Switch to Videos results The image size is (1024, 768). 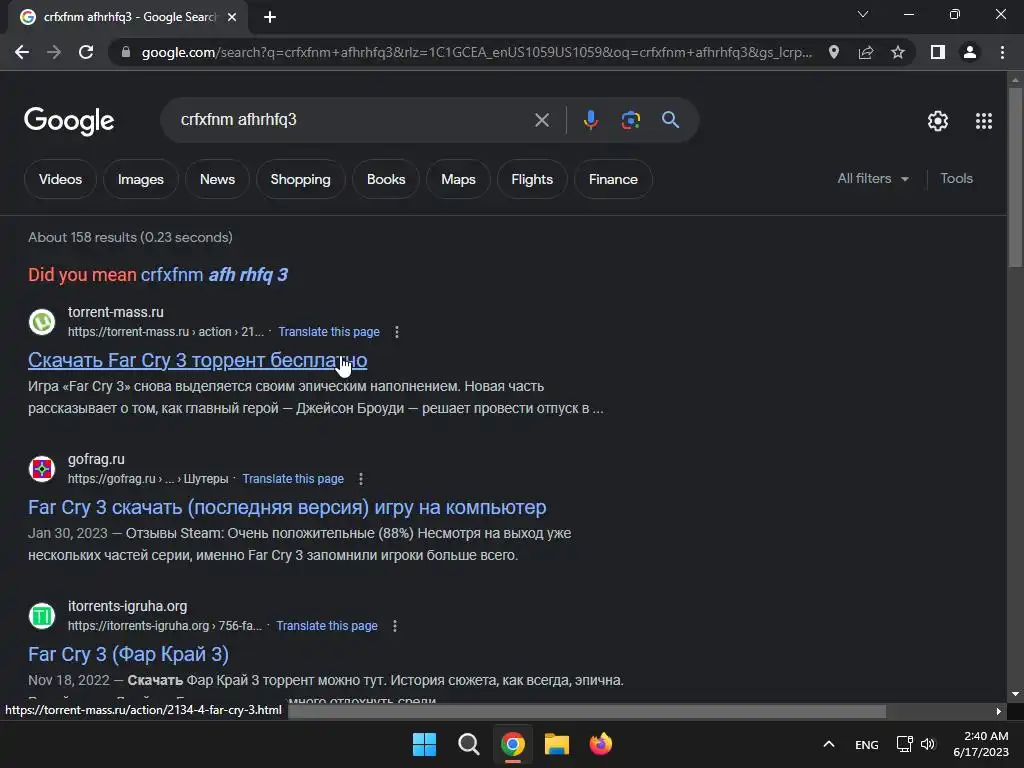coord(60,179)
